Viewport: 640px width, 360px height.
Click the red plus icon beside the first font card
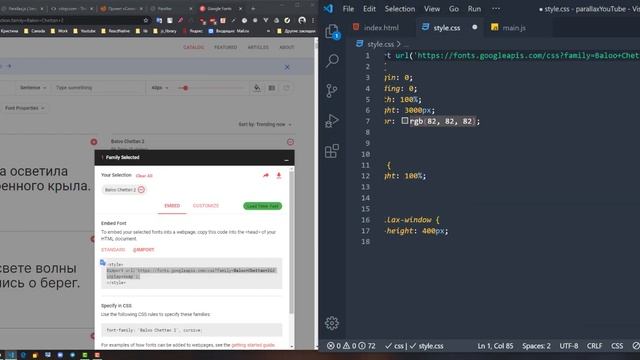tap(94, 142)
